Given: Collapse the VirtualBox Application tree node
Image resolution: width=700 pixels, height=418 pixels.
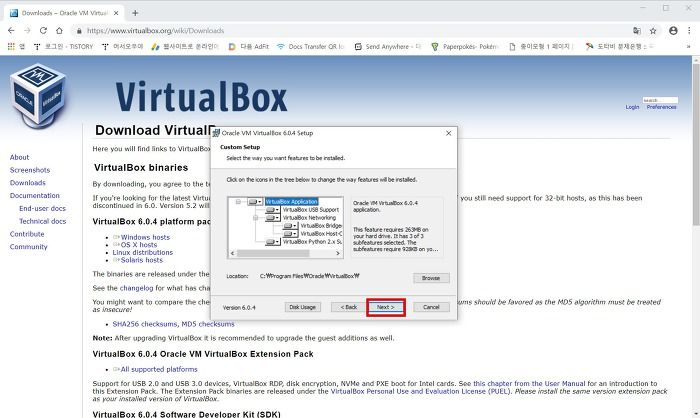Looking at the screenshot, I should pos(238,202).
